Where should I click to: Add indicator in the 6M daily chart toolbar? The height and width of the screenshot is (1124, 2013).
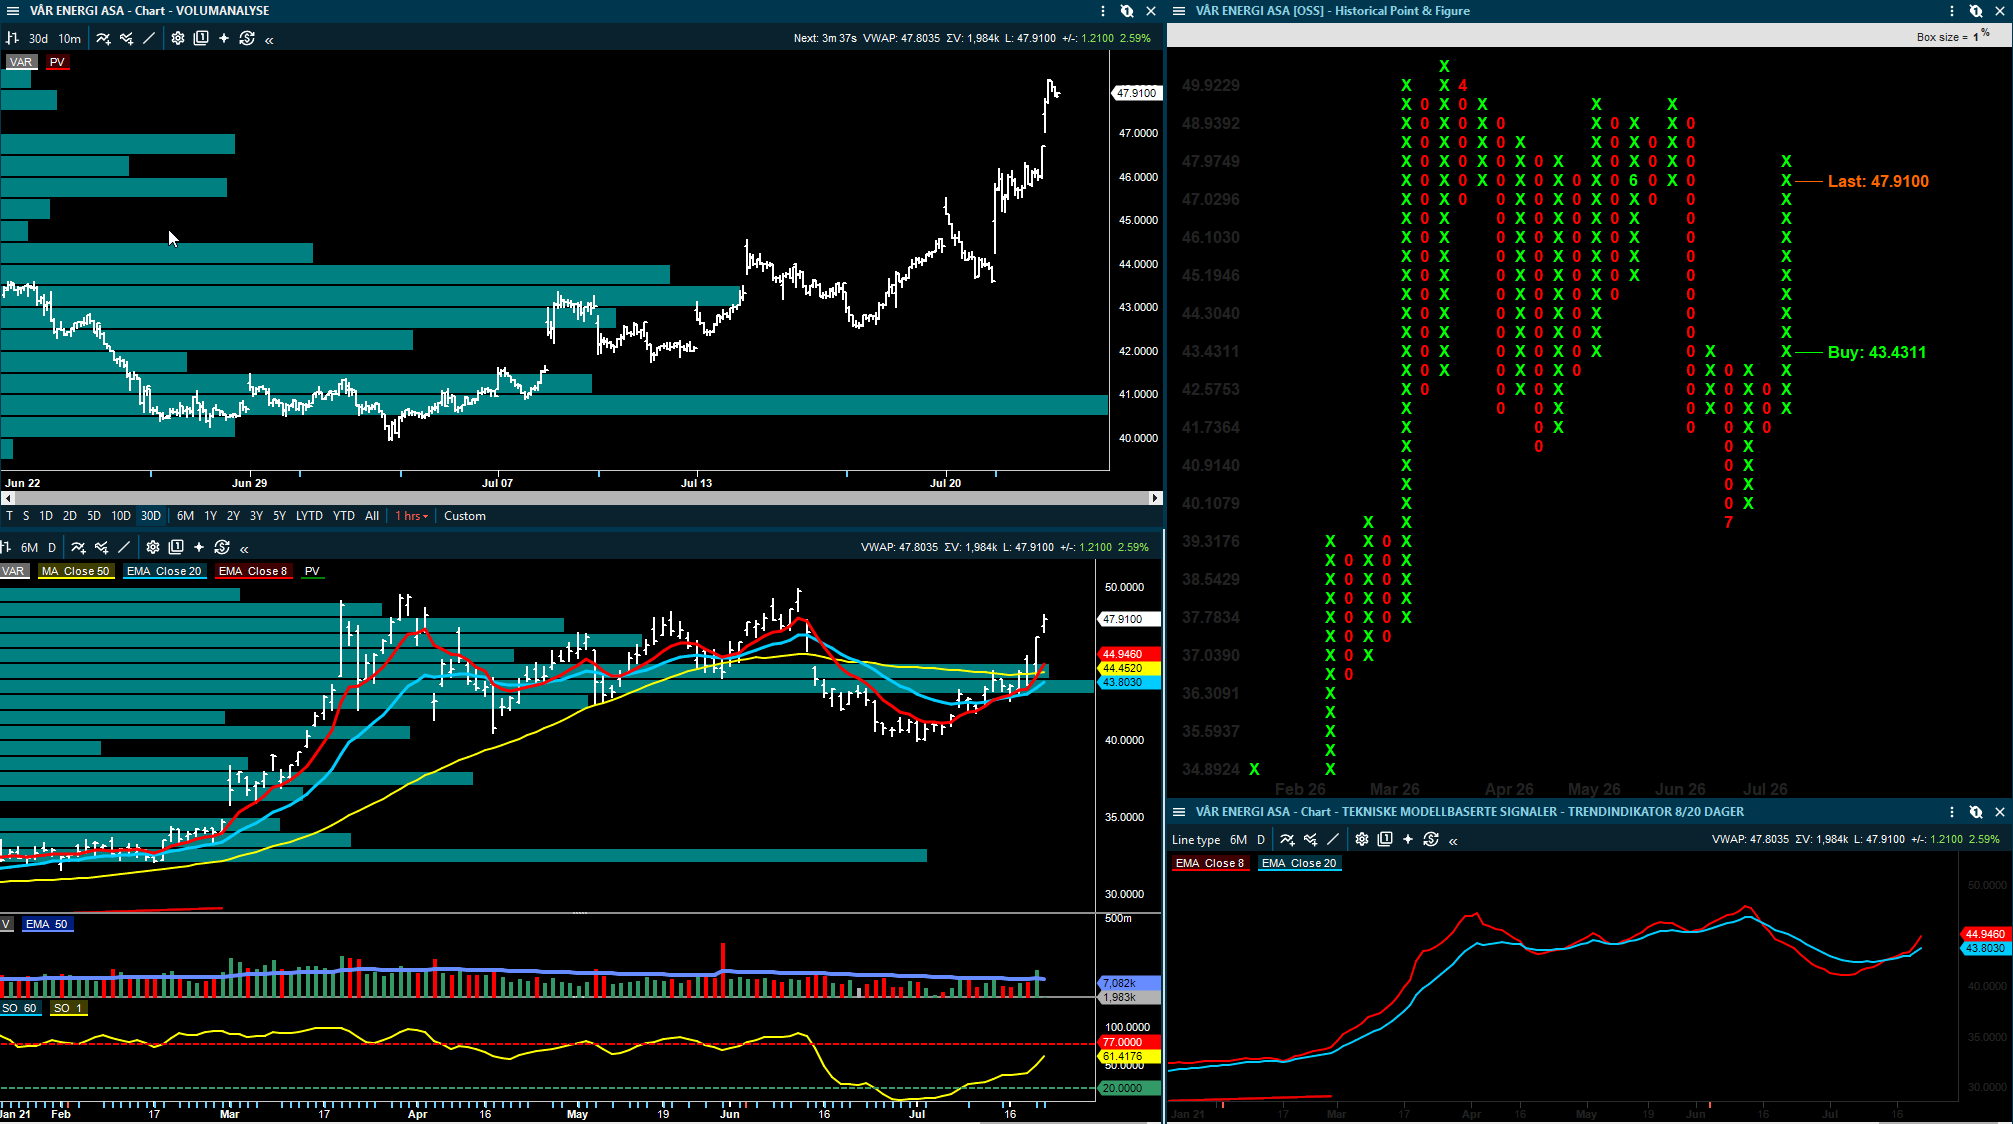click(78, 547)
